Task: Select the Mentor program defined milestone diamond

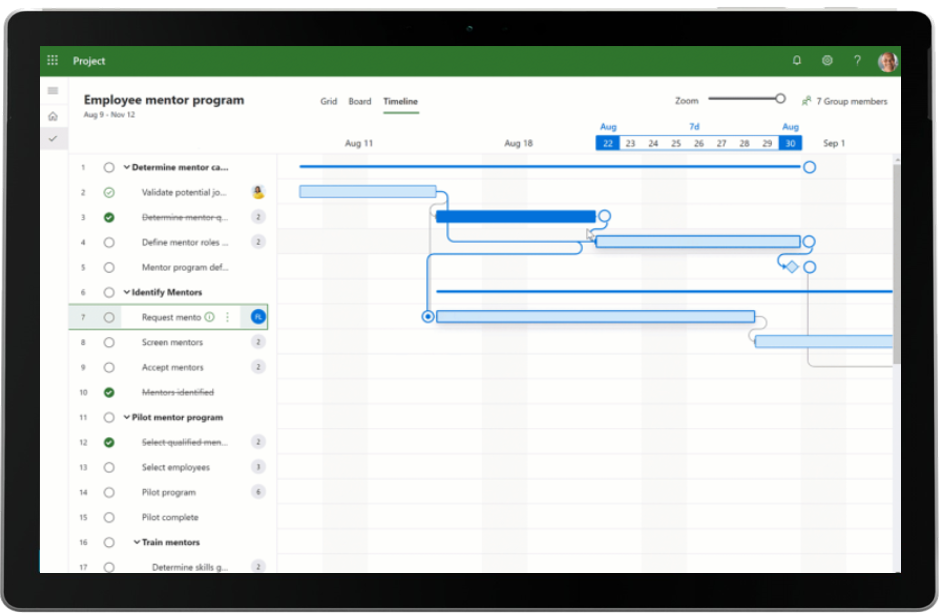Action: click(x=791, y=267)
